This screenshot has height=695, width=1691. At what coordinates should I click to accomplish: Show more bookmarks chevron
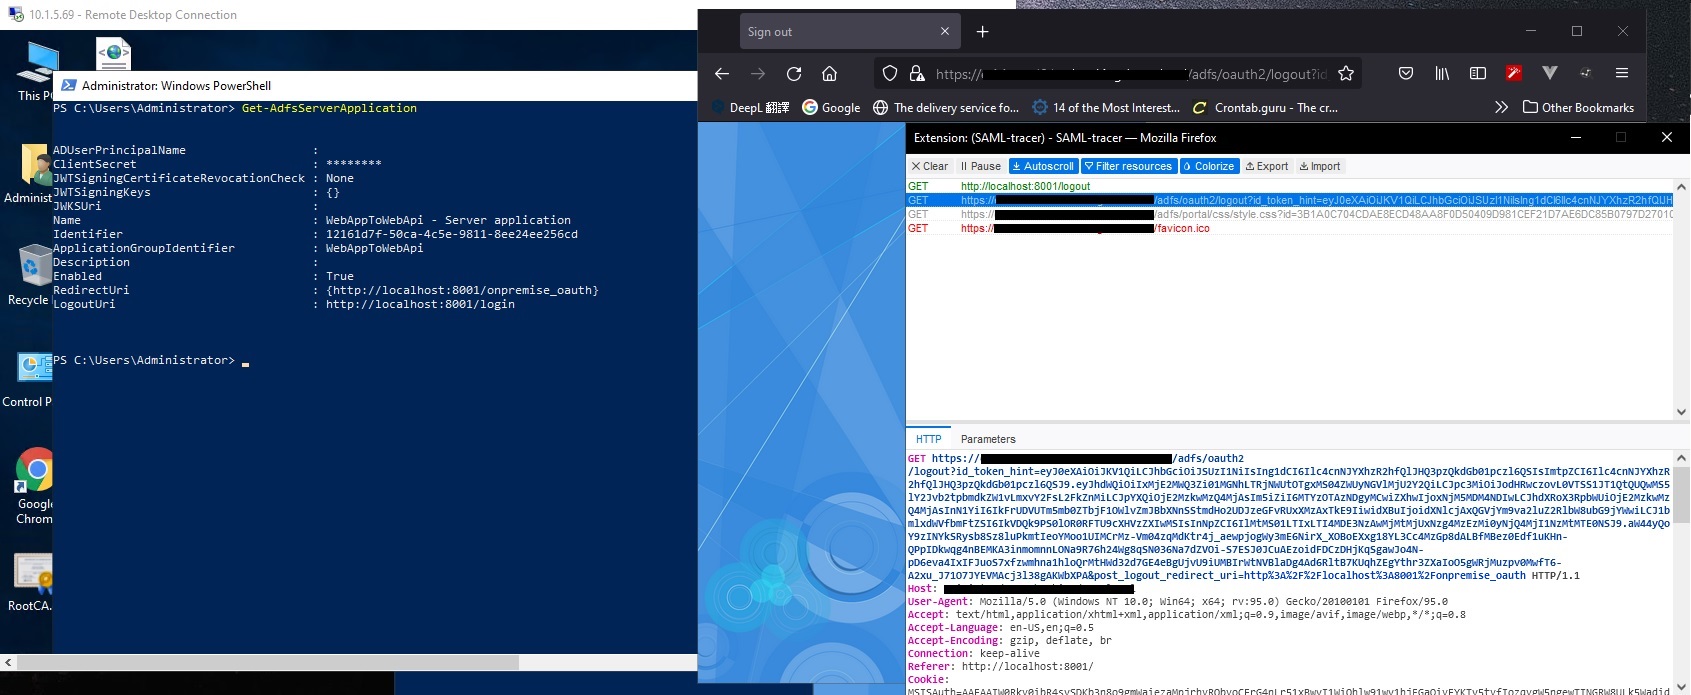click(1501, 107)
